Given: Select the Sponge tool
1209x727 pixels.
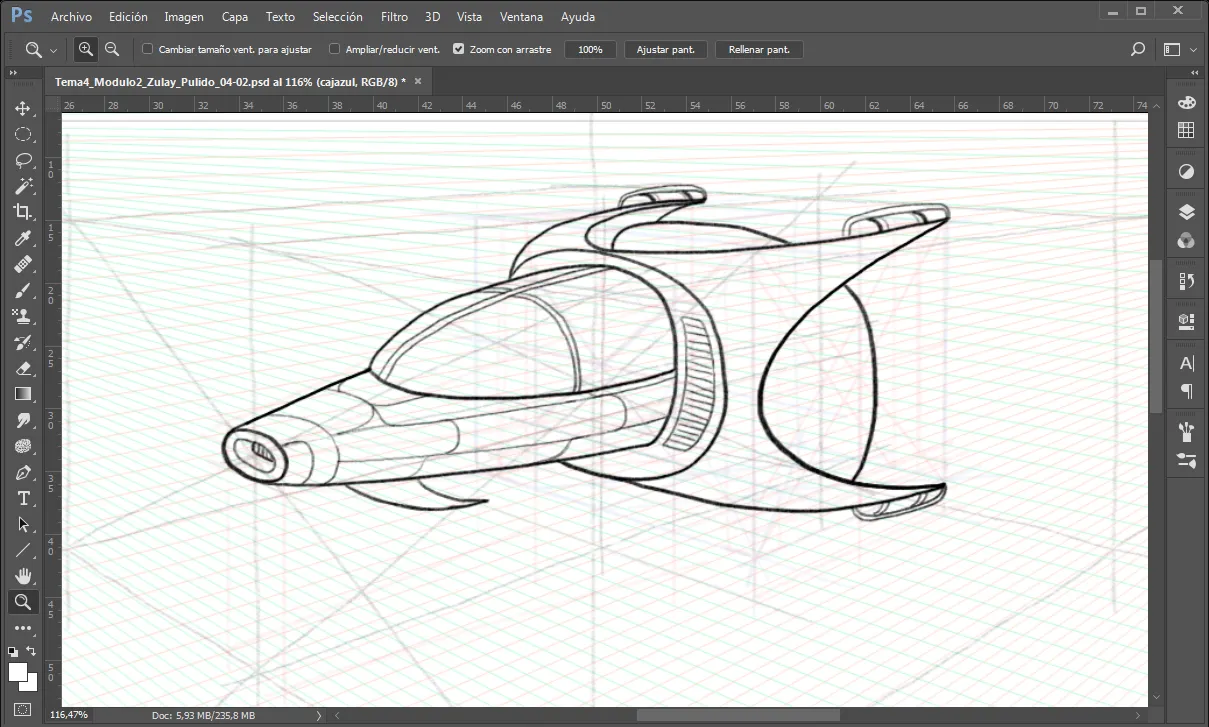Looking at the screenshot, I should pyautogui.click(x=22, y=446).
